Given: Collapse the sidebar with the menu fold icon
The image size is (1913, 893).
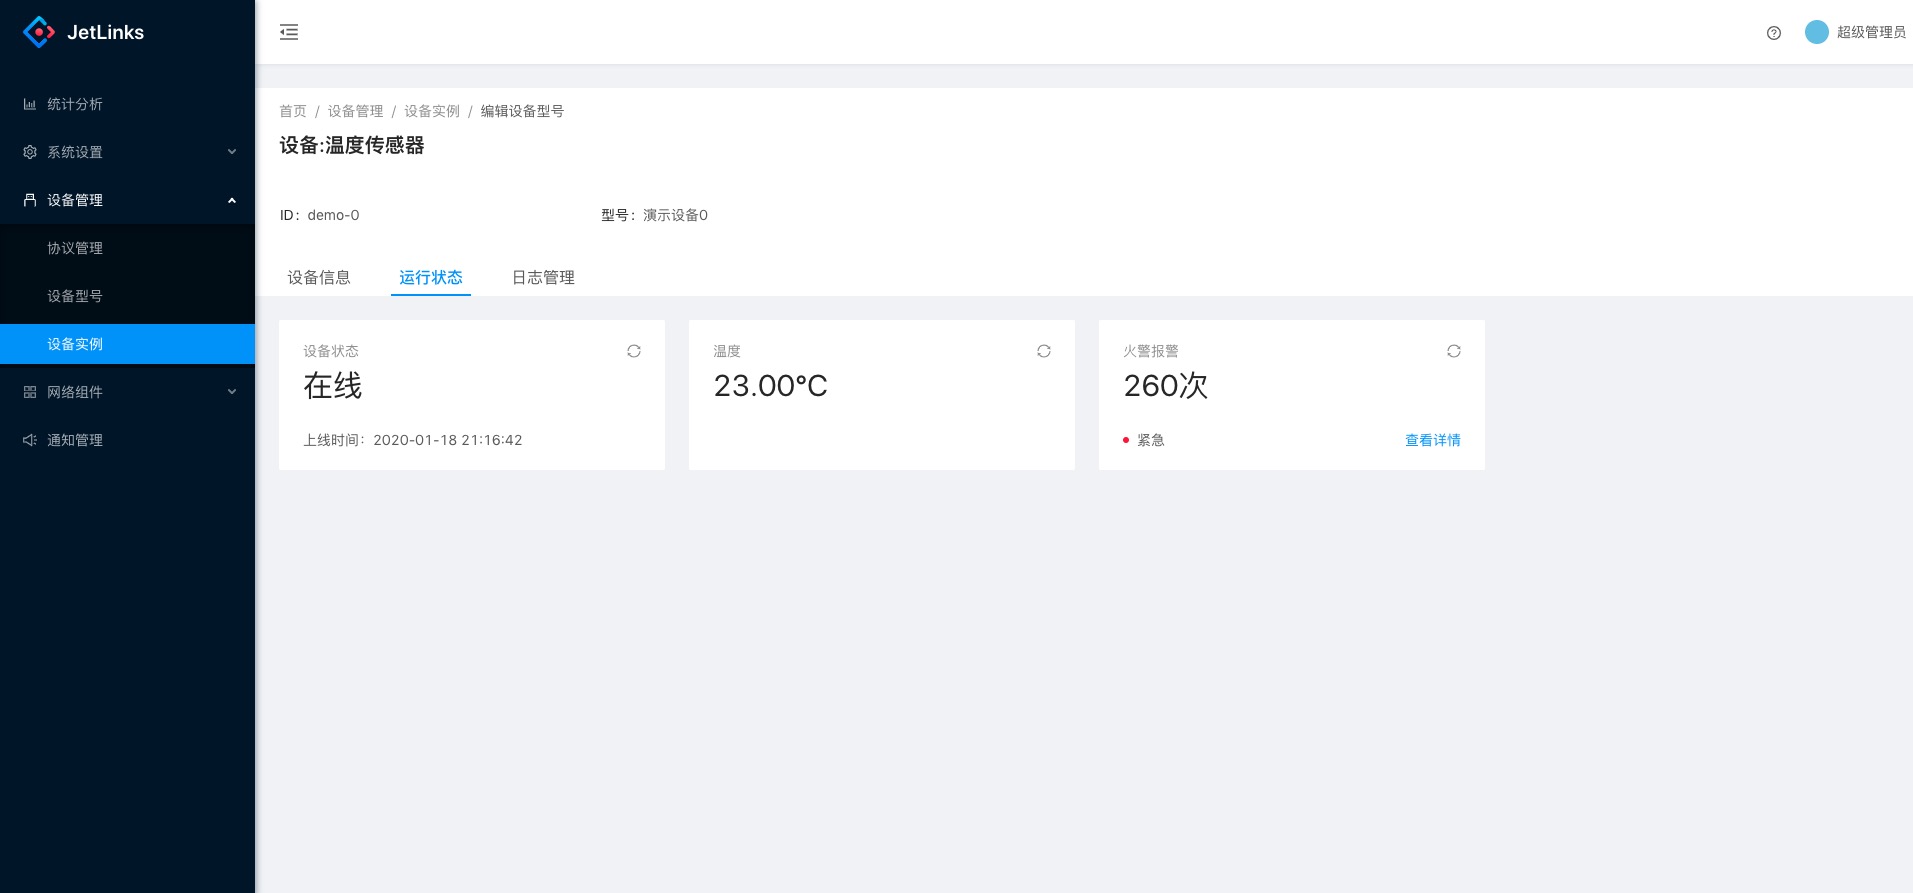Looking at the screenshot, I should pyautogui.click(x=289, y=32).
